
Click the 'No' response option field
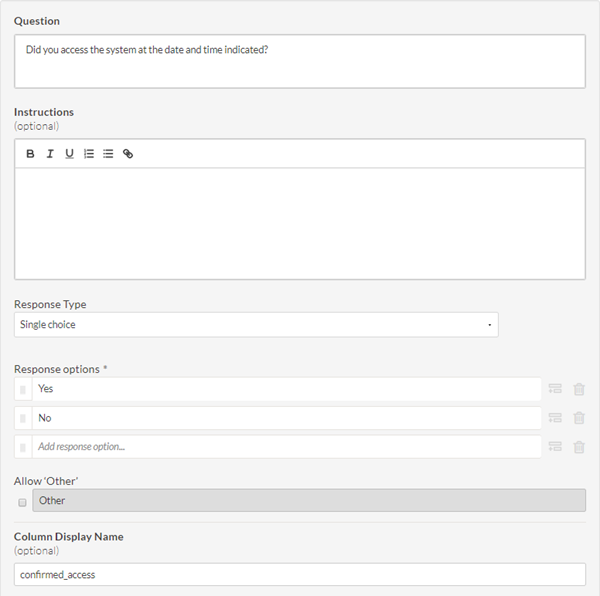click(286, 418)
